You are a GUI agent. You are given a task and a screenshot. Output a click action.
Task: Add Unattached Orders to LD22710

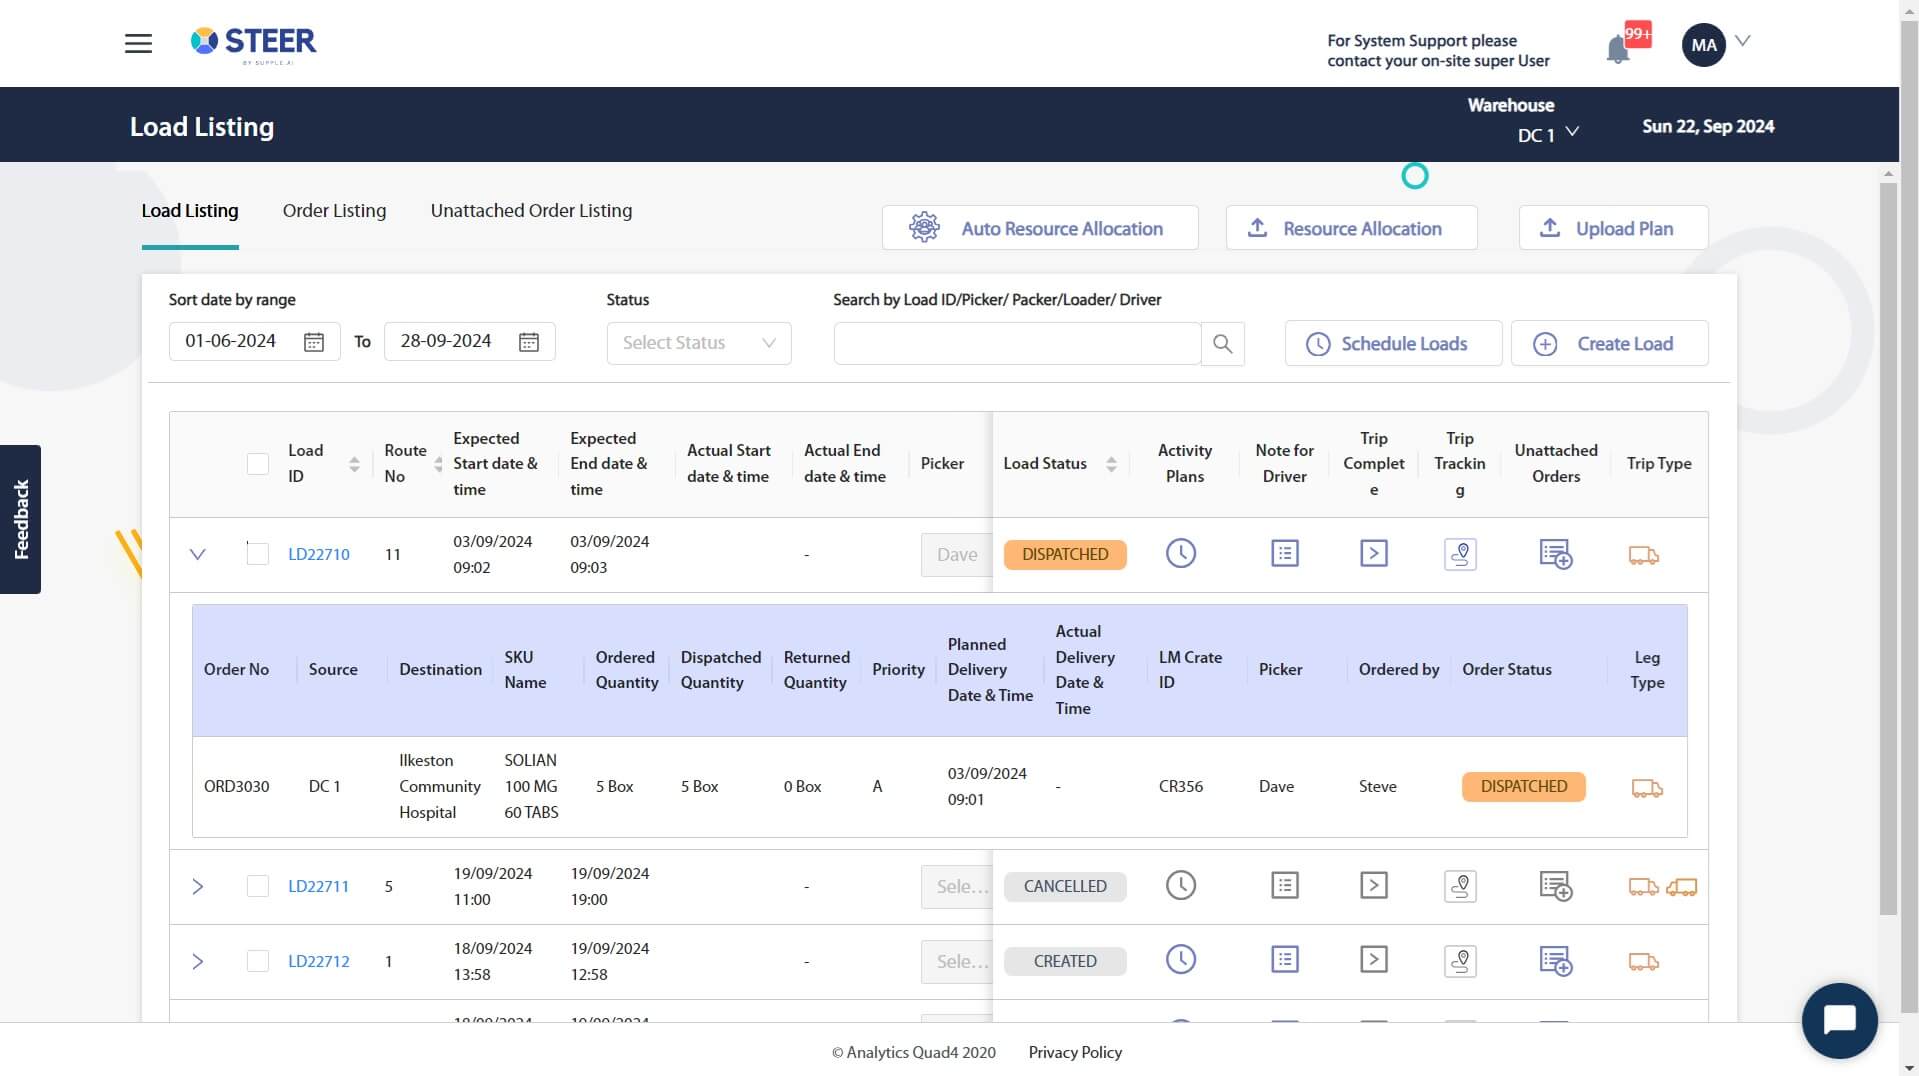[1556, 554]
